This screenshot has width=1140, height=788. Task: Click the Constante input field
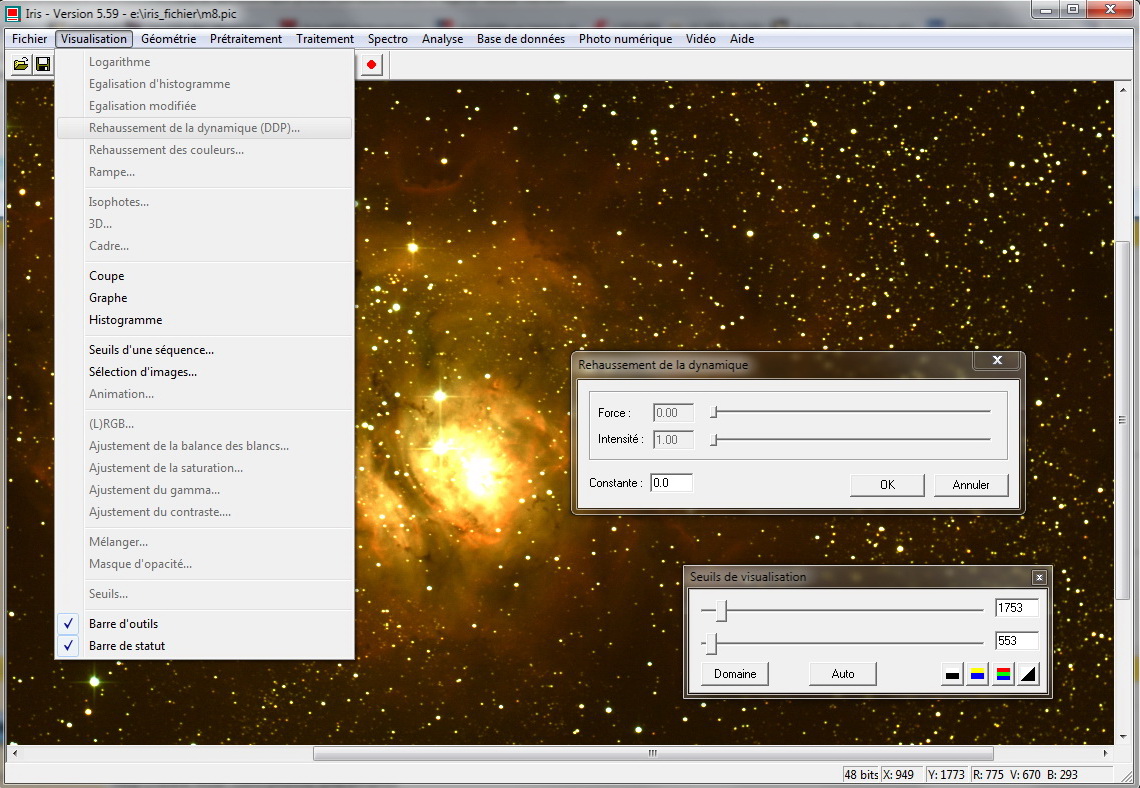coord(671,483)
